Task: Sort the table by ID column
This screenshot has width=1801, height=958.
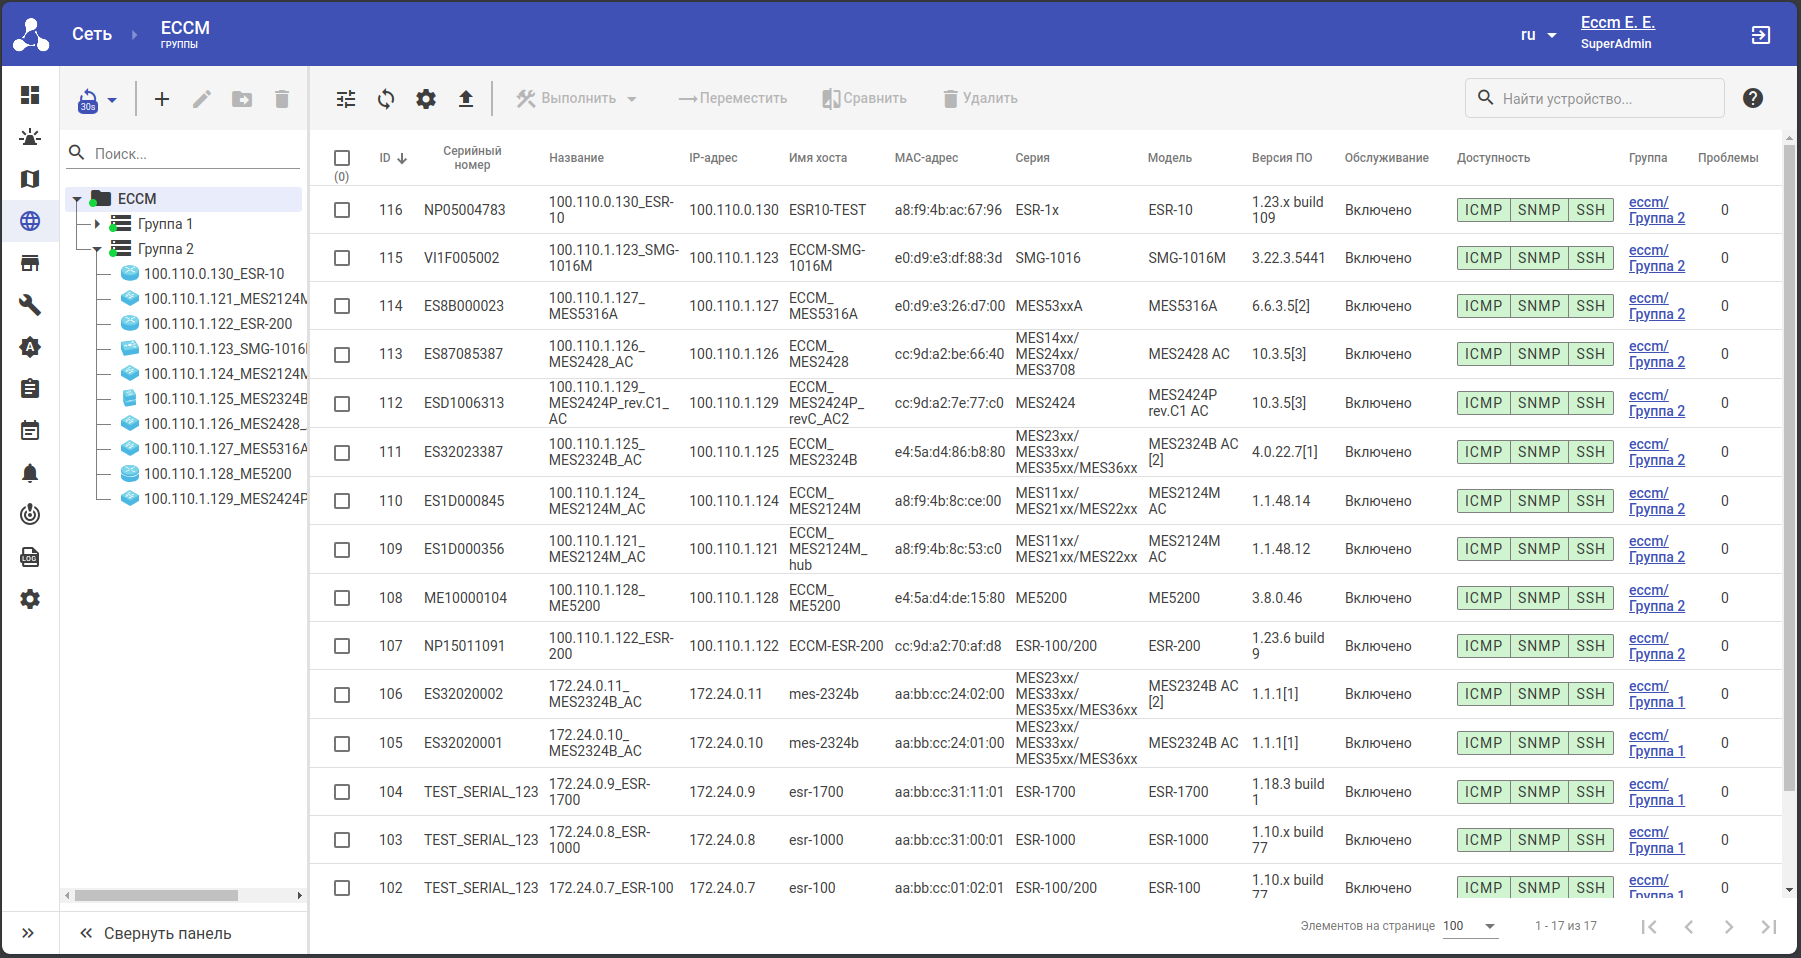Action: pyautogui.click(x=393, y=158)
